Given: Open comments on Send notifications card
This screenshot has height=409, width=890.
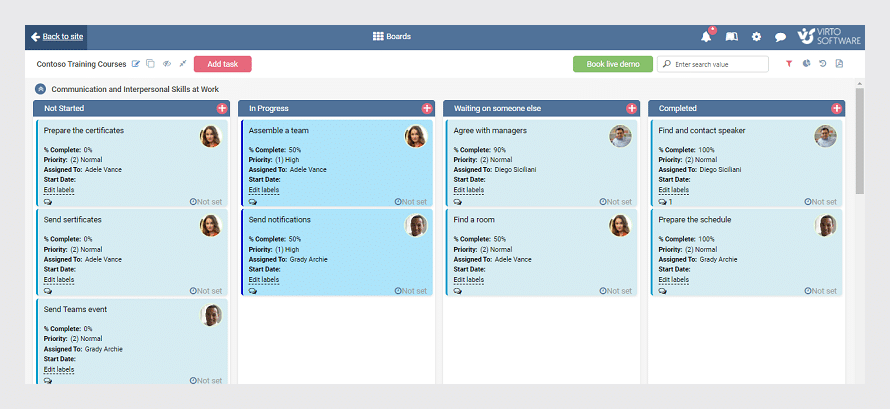Looking at the screenshot, I should [x=253, y=291].
